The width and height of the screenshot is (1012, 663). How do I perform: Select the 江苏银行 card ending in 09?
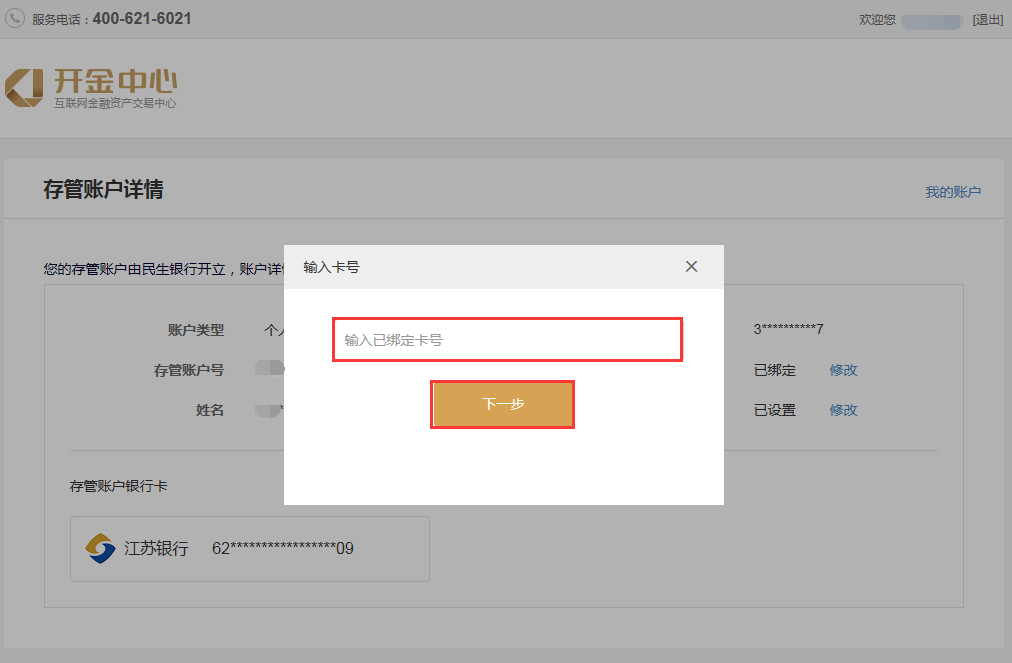pyautogui.click(x=249, y=549)
